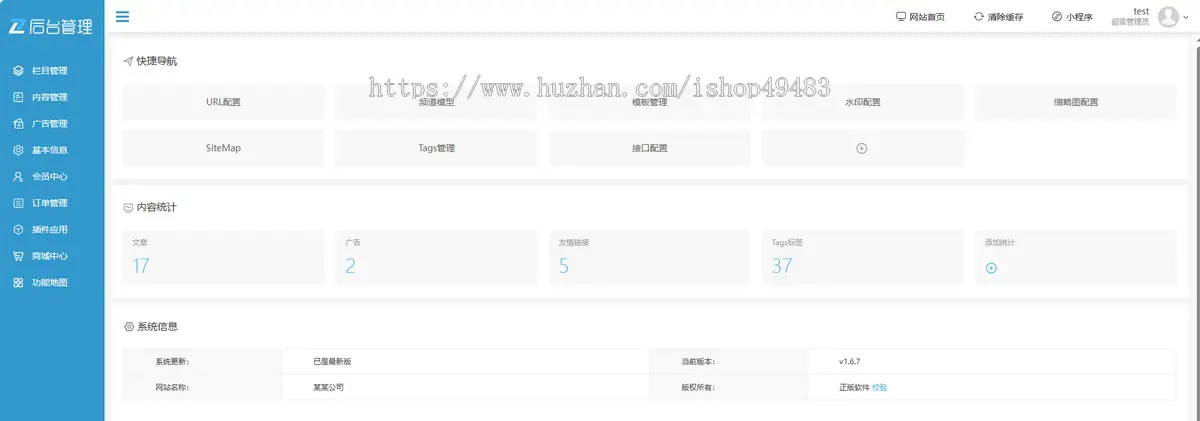Open the Tags管理 shortcut
The image size is (1200, 421).
tap(437, 148)
